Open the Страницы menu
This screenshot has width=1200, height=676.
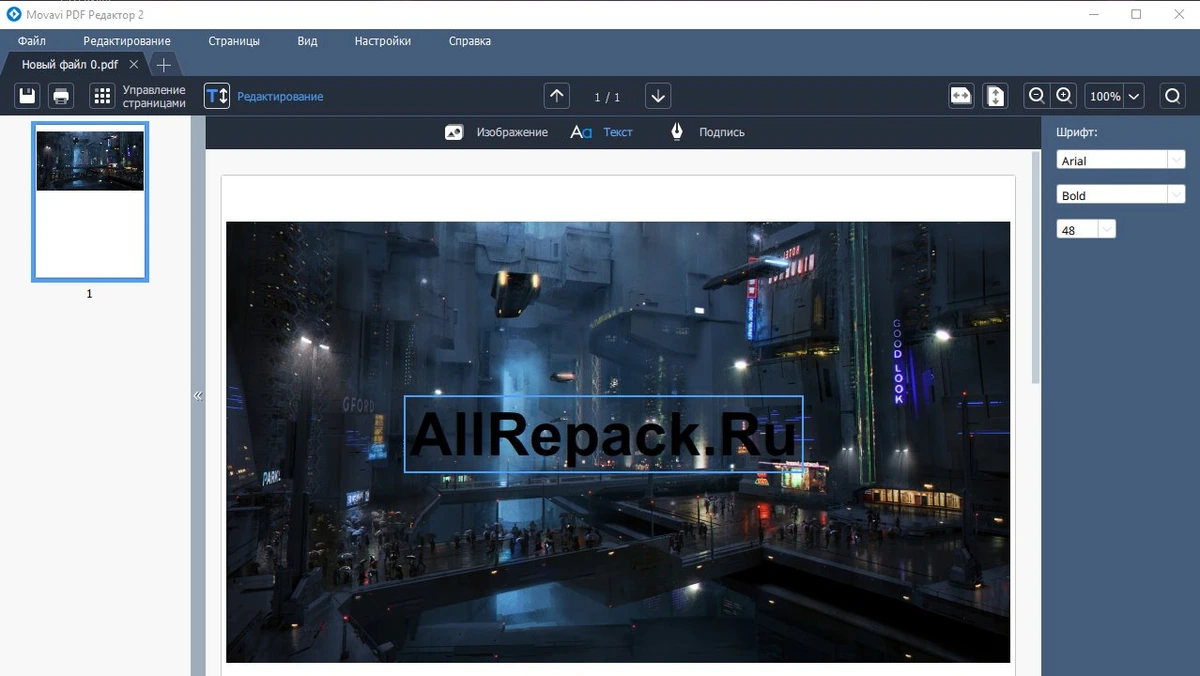[234, 41]
